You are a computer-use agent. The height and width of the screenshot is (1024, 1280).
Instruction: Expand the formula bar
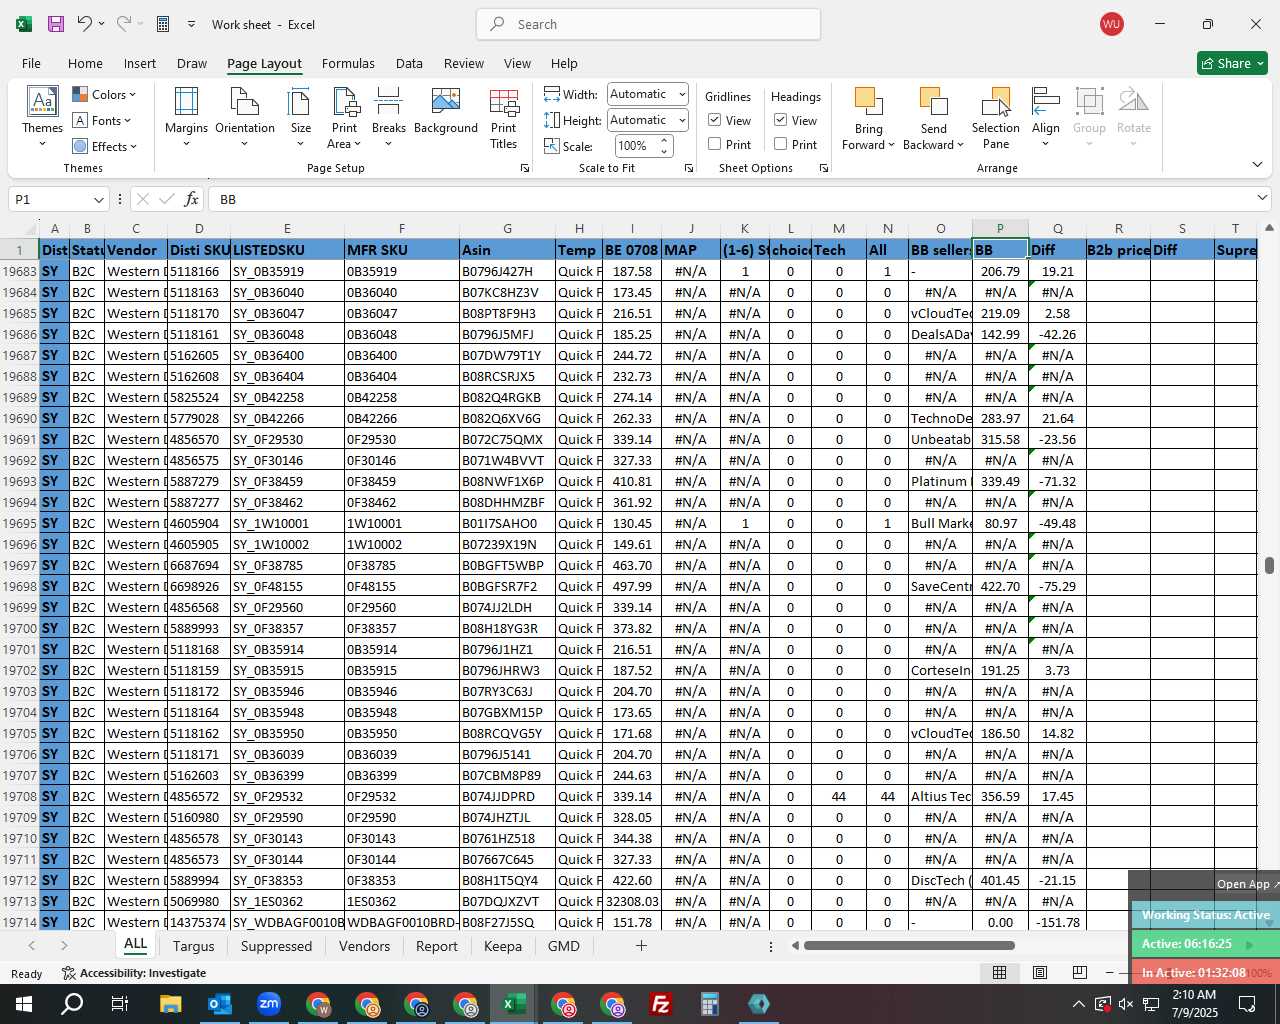click(x=1262, y=198)
